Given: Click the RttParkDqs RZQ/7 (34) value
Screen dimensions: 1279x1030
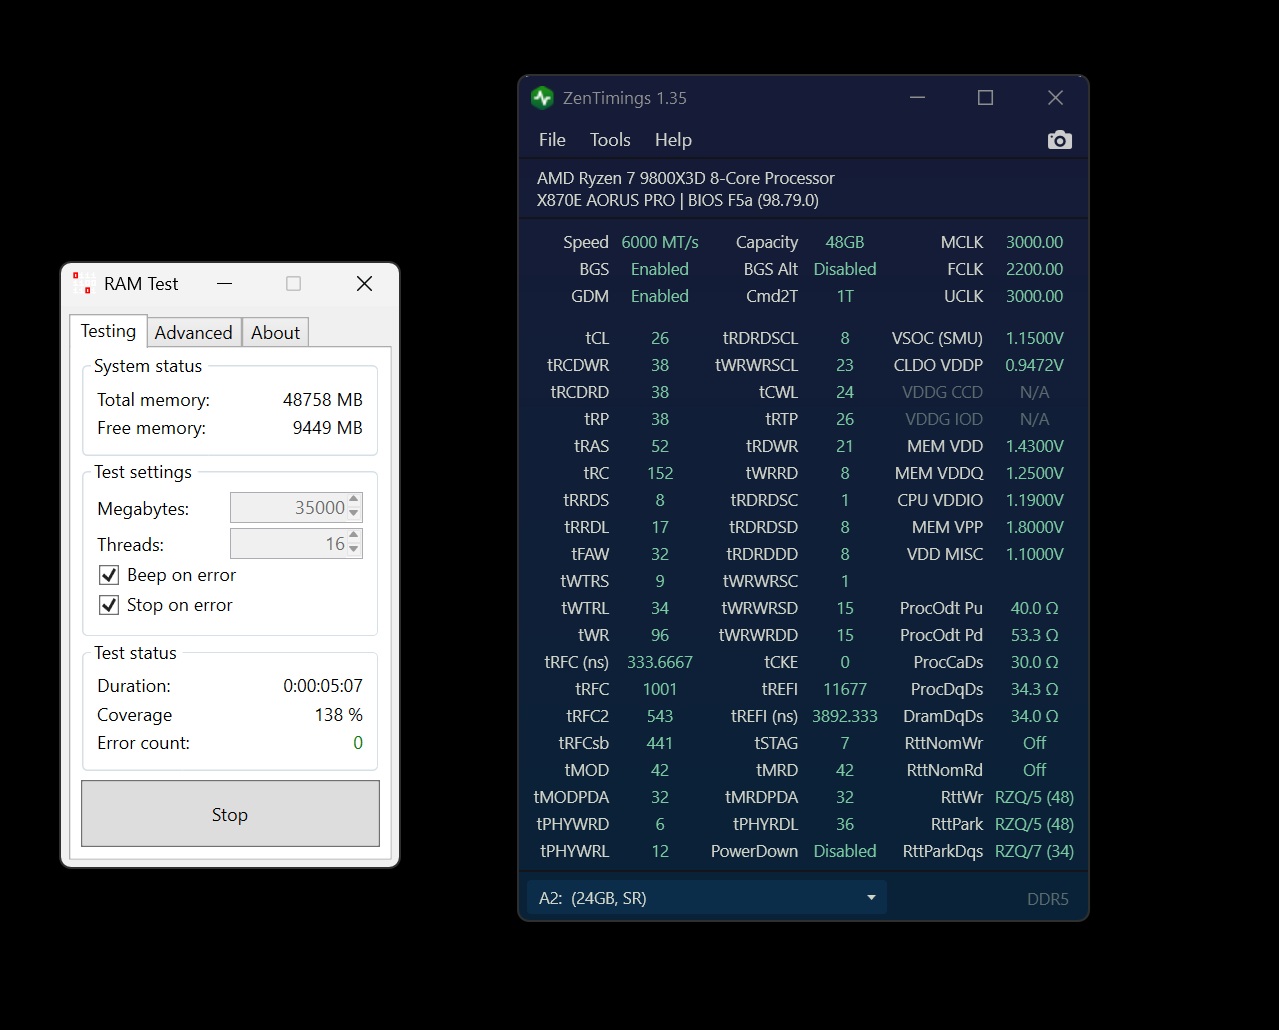Looking at the screenshot, I should coord(1034,851).
